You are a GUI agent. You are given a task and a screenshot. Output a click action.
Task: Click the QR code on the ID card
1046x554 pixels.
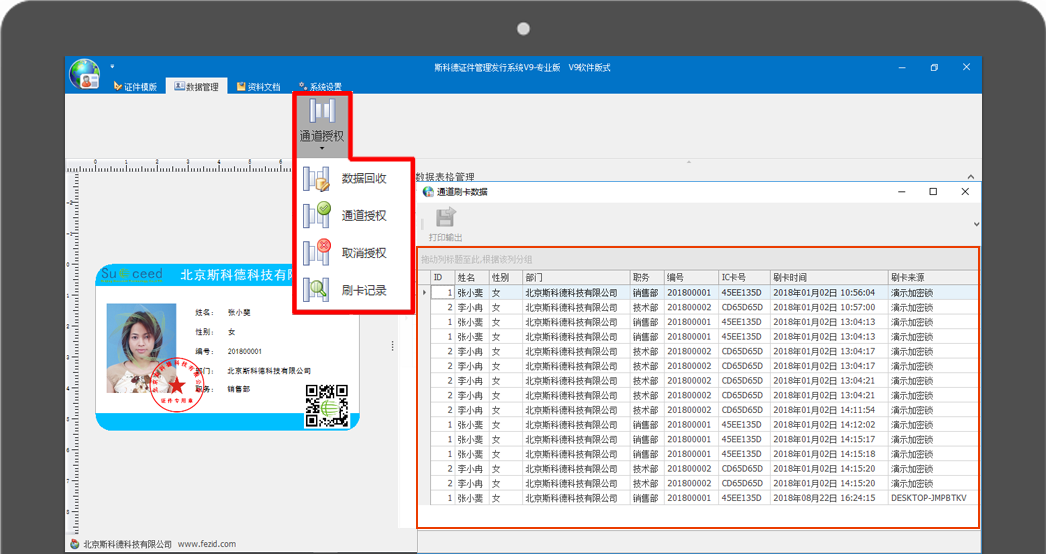click(x=327, y=405)
